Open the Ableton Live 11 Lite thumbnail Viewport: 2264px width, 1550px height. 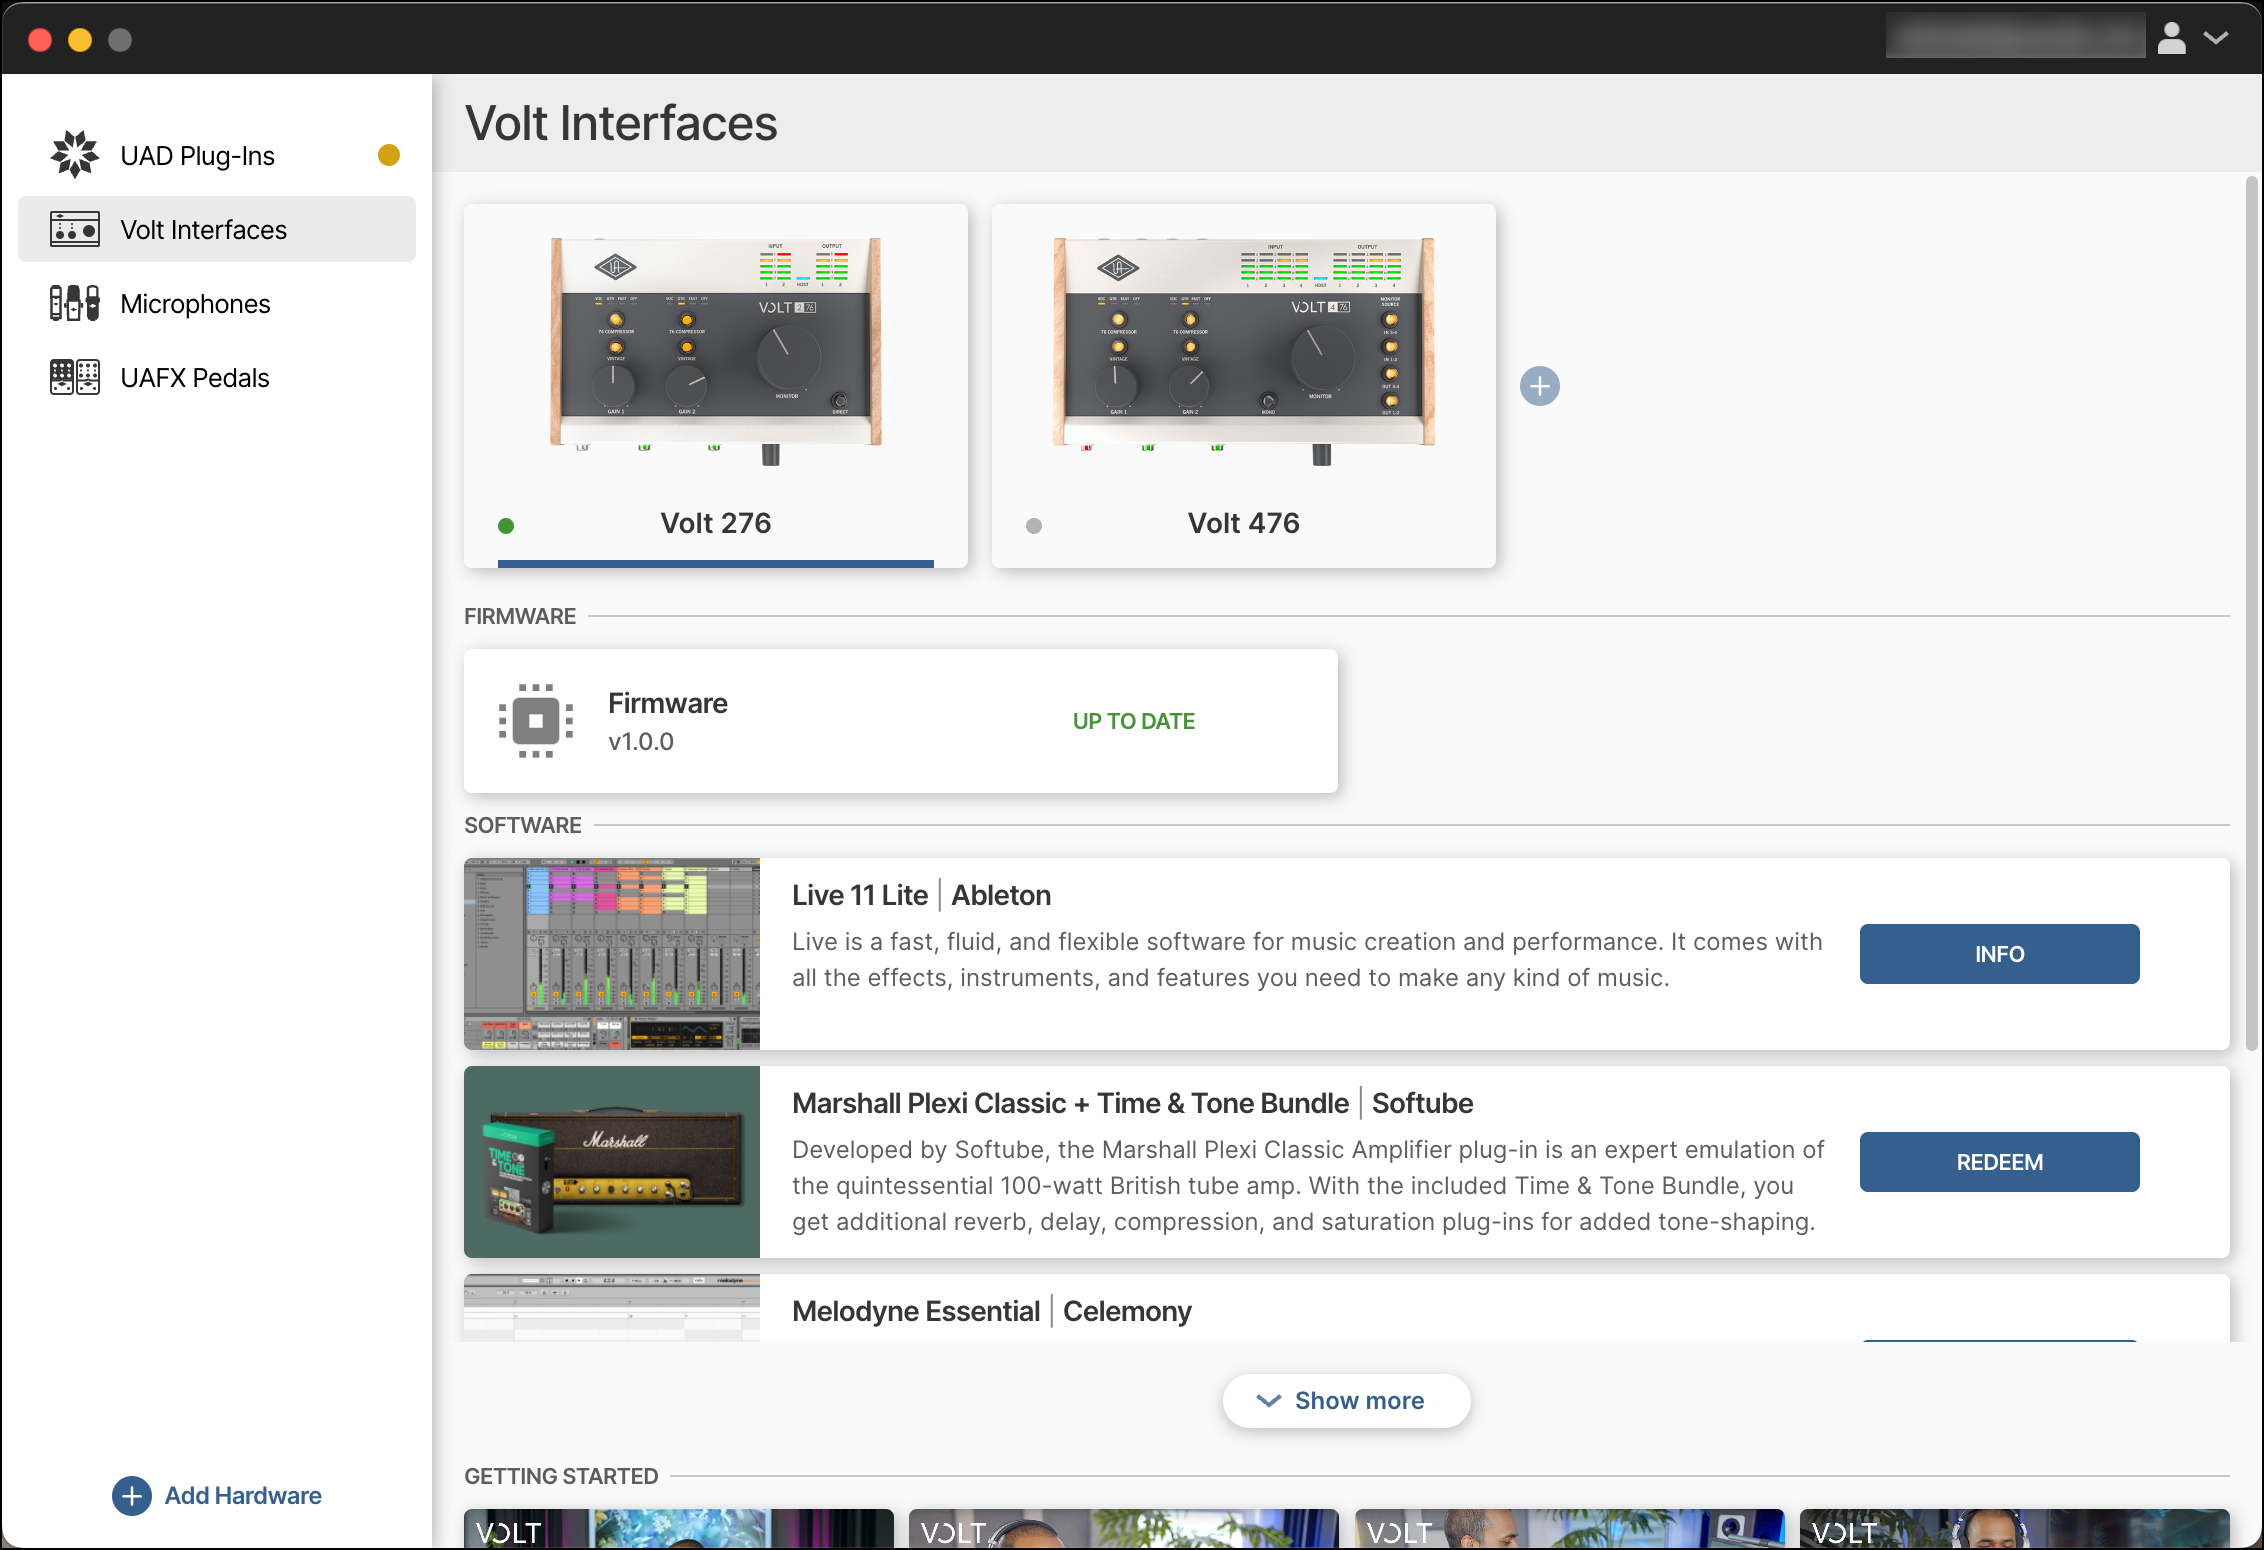(612, 954)
